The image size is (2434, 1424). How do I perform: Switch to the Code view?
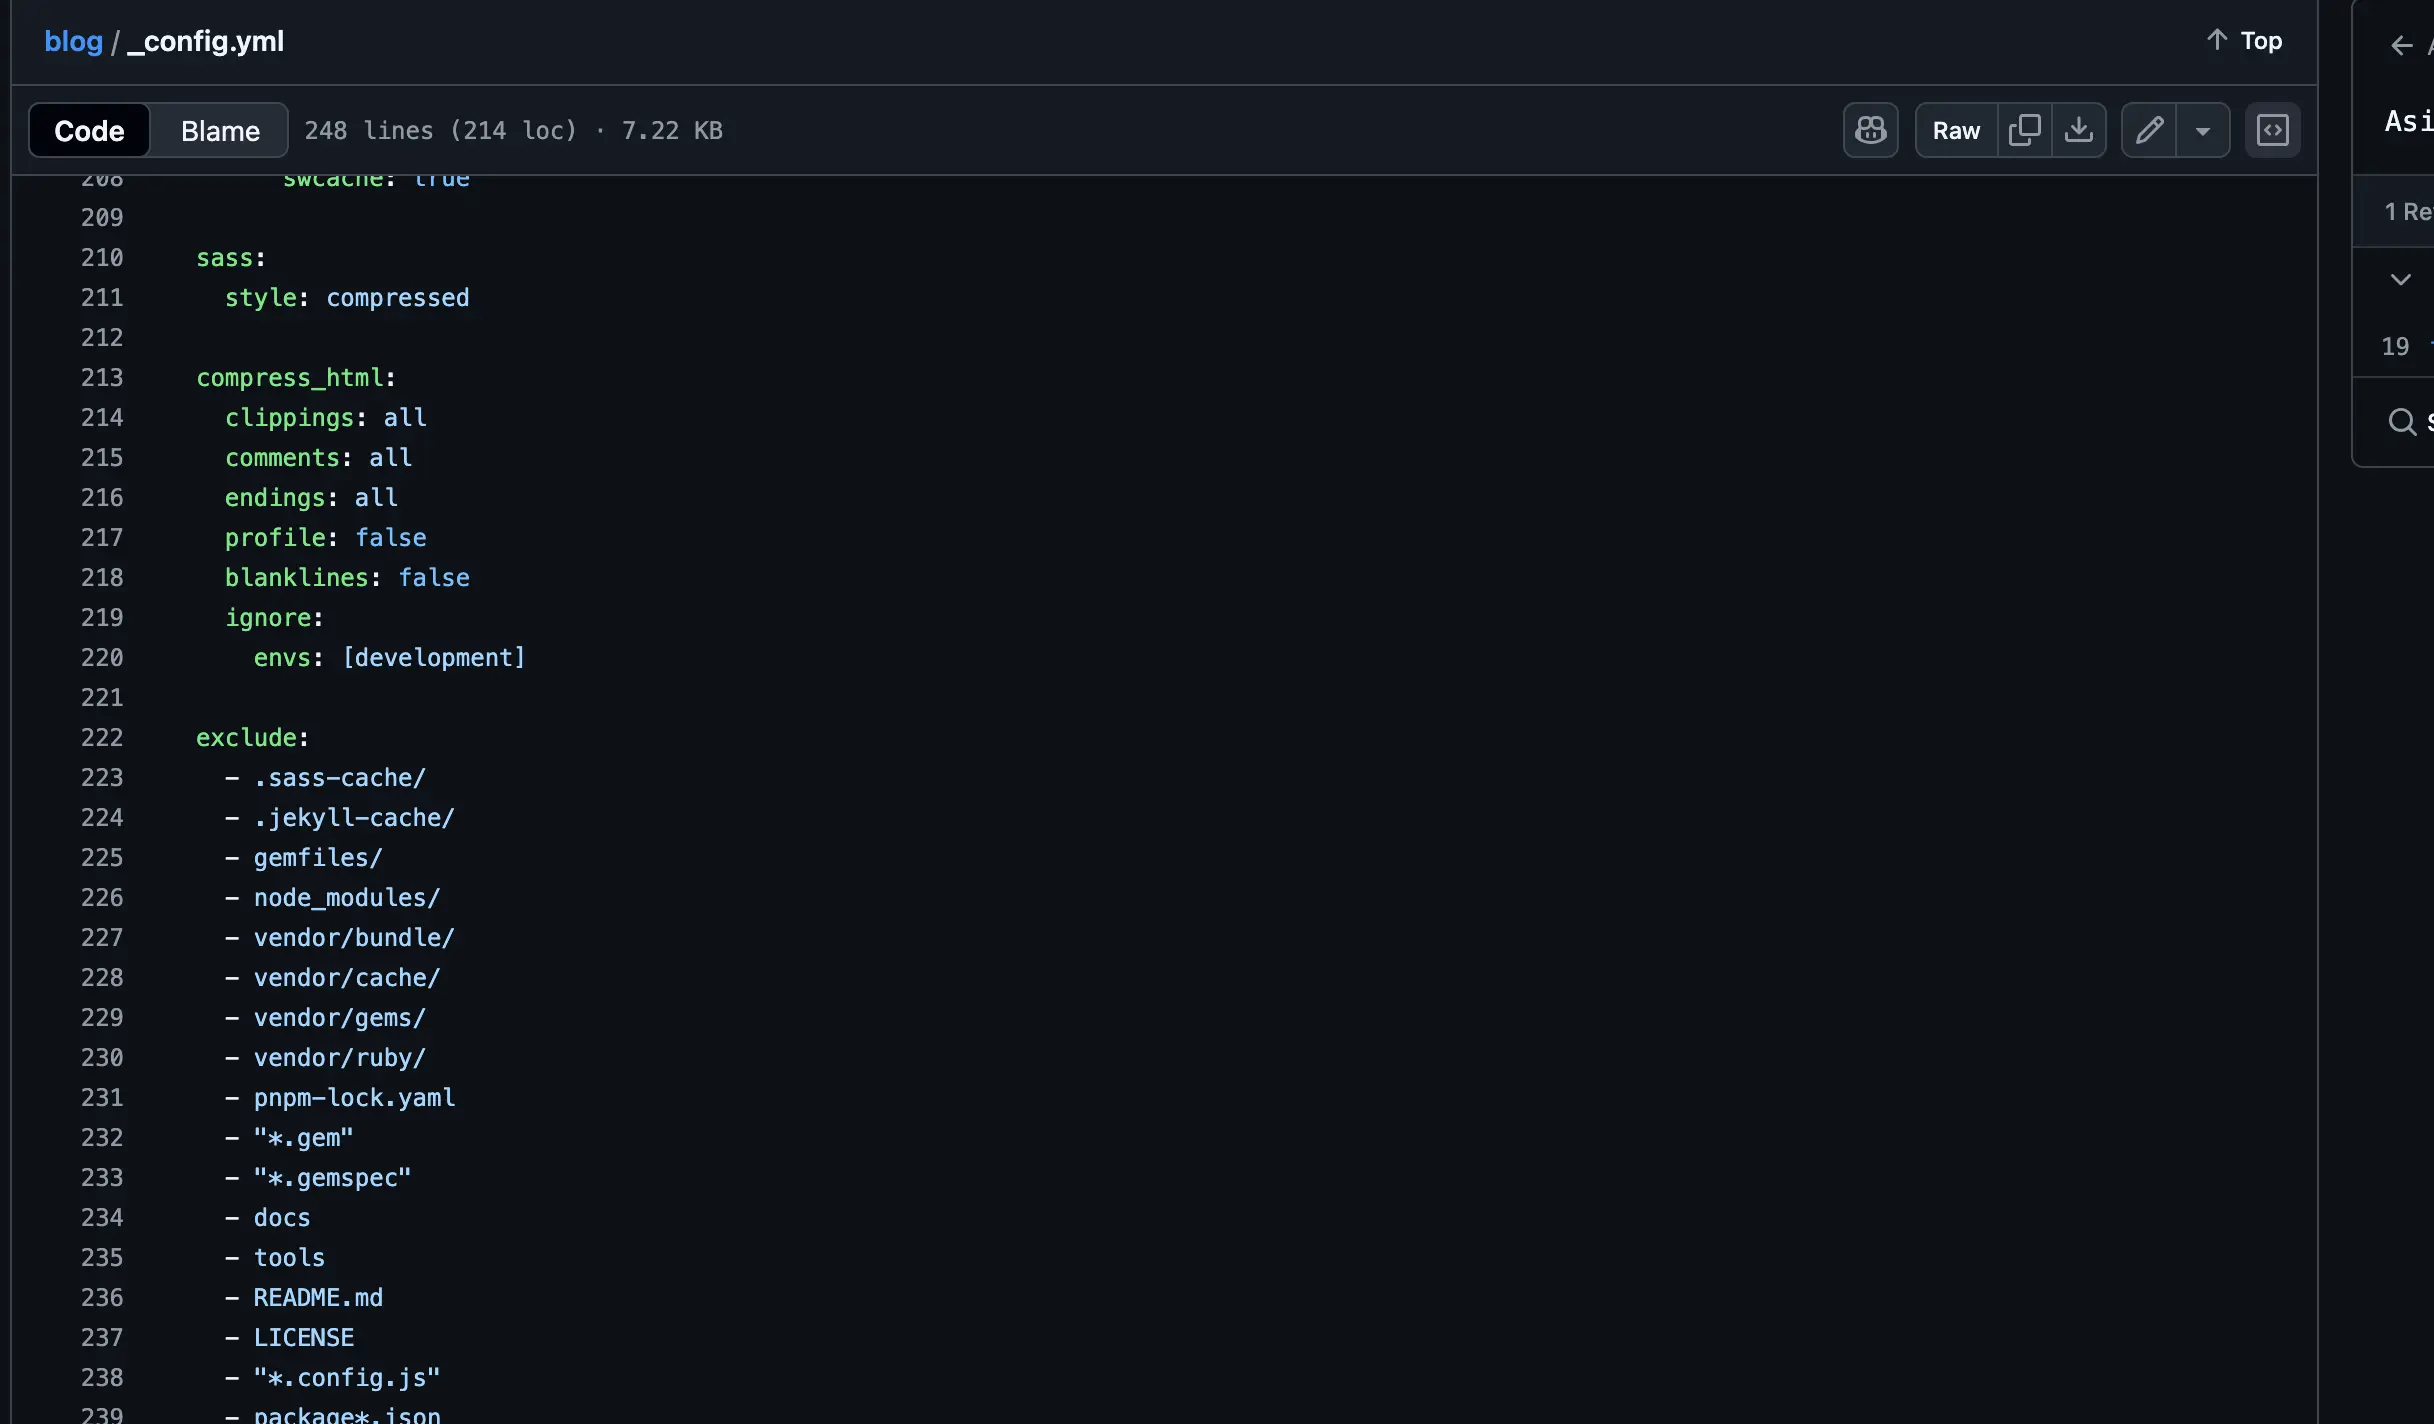pos(89,131)
